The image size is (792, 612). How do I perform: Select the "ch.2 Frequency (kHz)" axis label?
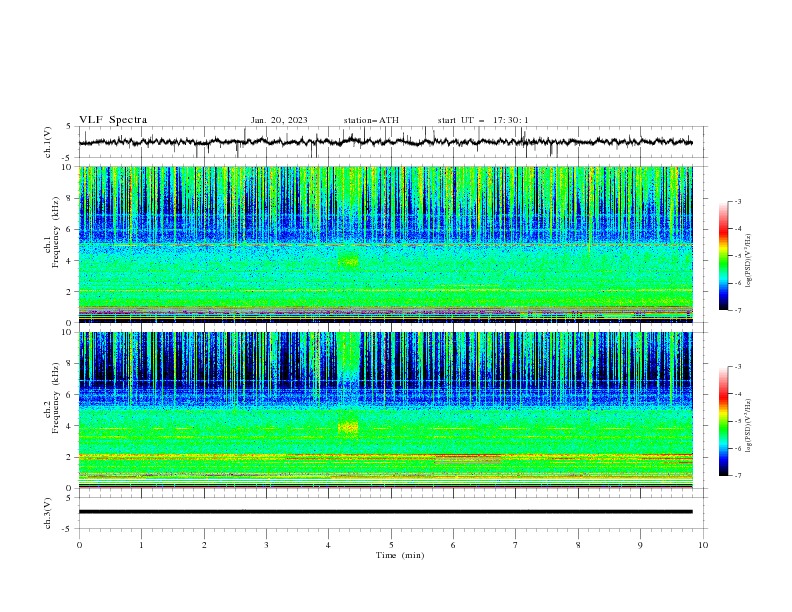click(52, 398)
